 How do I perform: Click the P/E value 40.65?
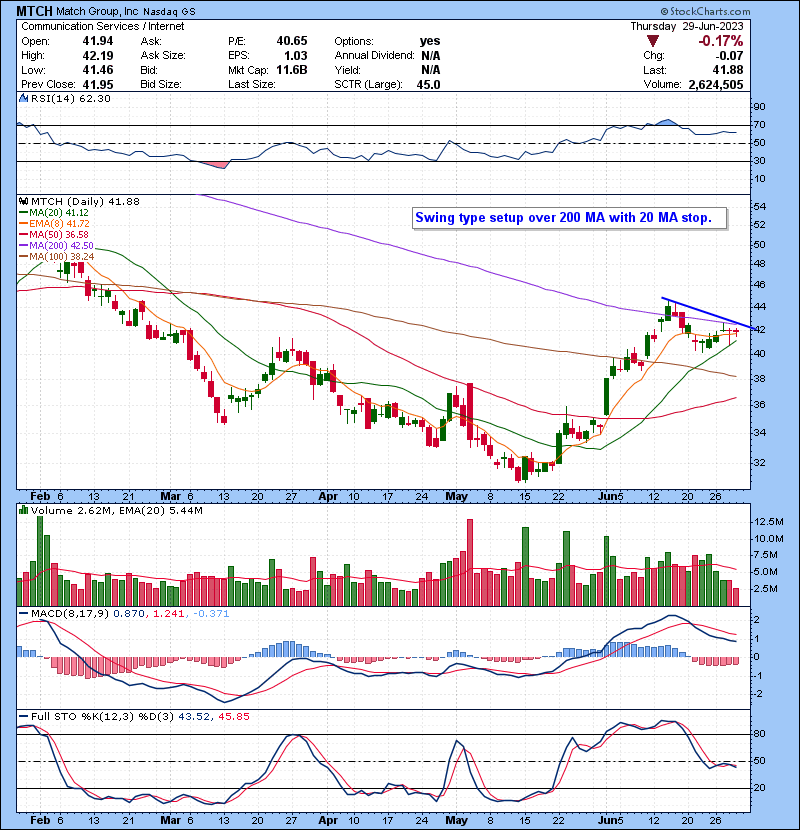[x=292, y=41]
